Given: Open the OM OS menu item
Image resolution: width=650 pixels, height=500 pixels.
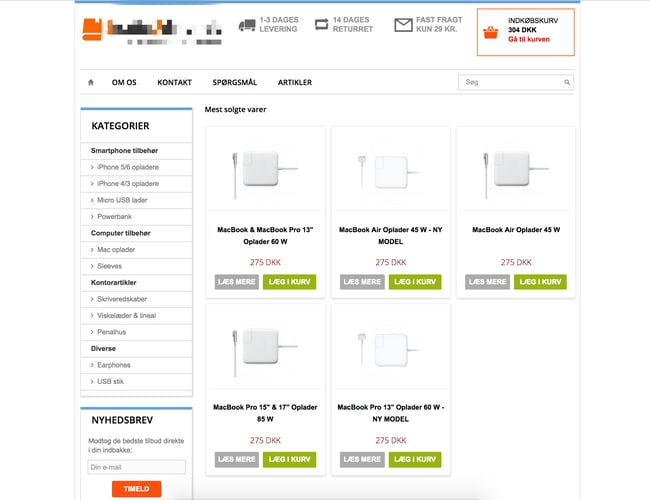Looking at the screenshot, I should [x=124, y=83].
